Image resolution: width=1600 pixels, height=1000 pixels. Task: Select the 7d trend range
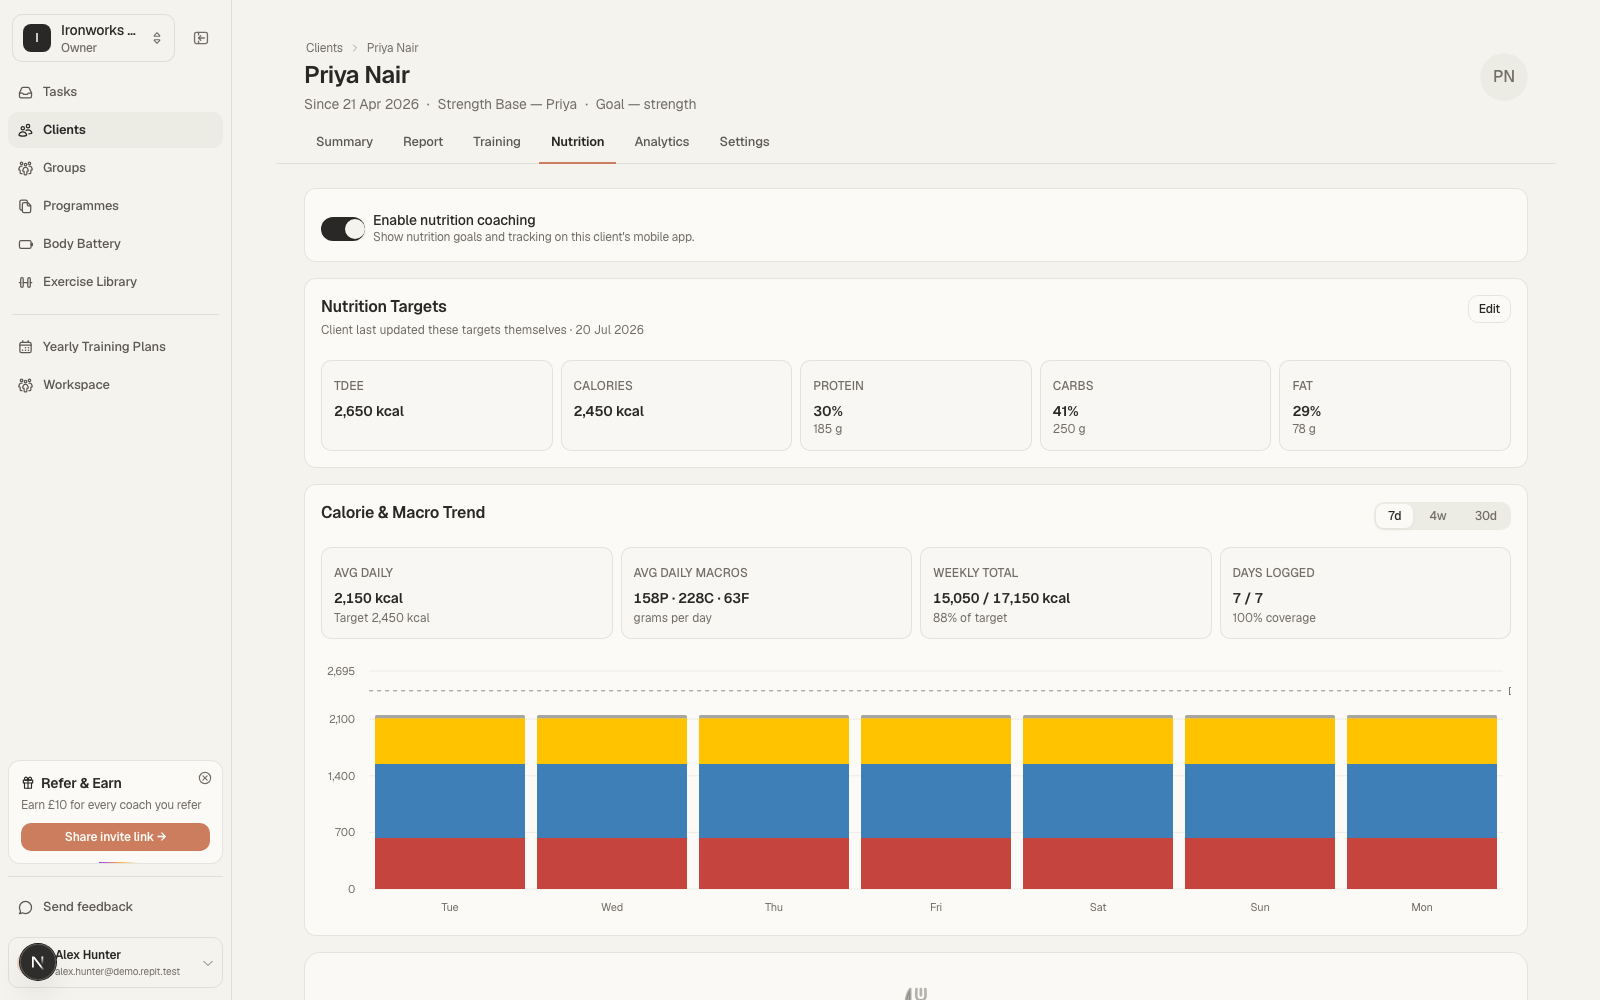tap(1394, 516)
